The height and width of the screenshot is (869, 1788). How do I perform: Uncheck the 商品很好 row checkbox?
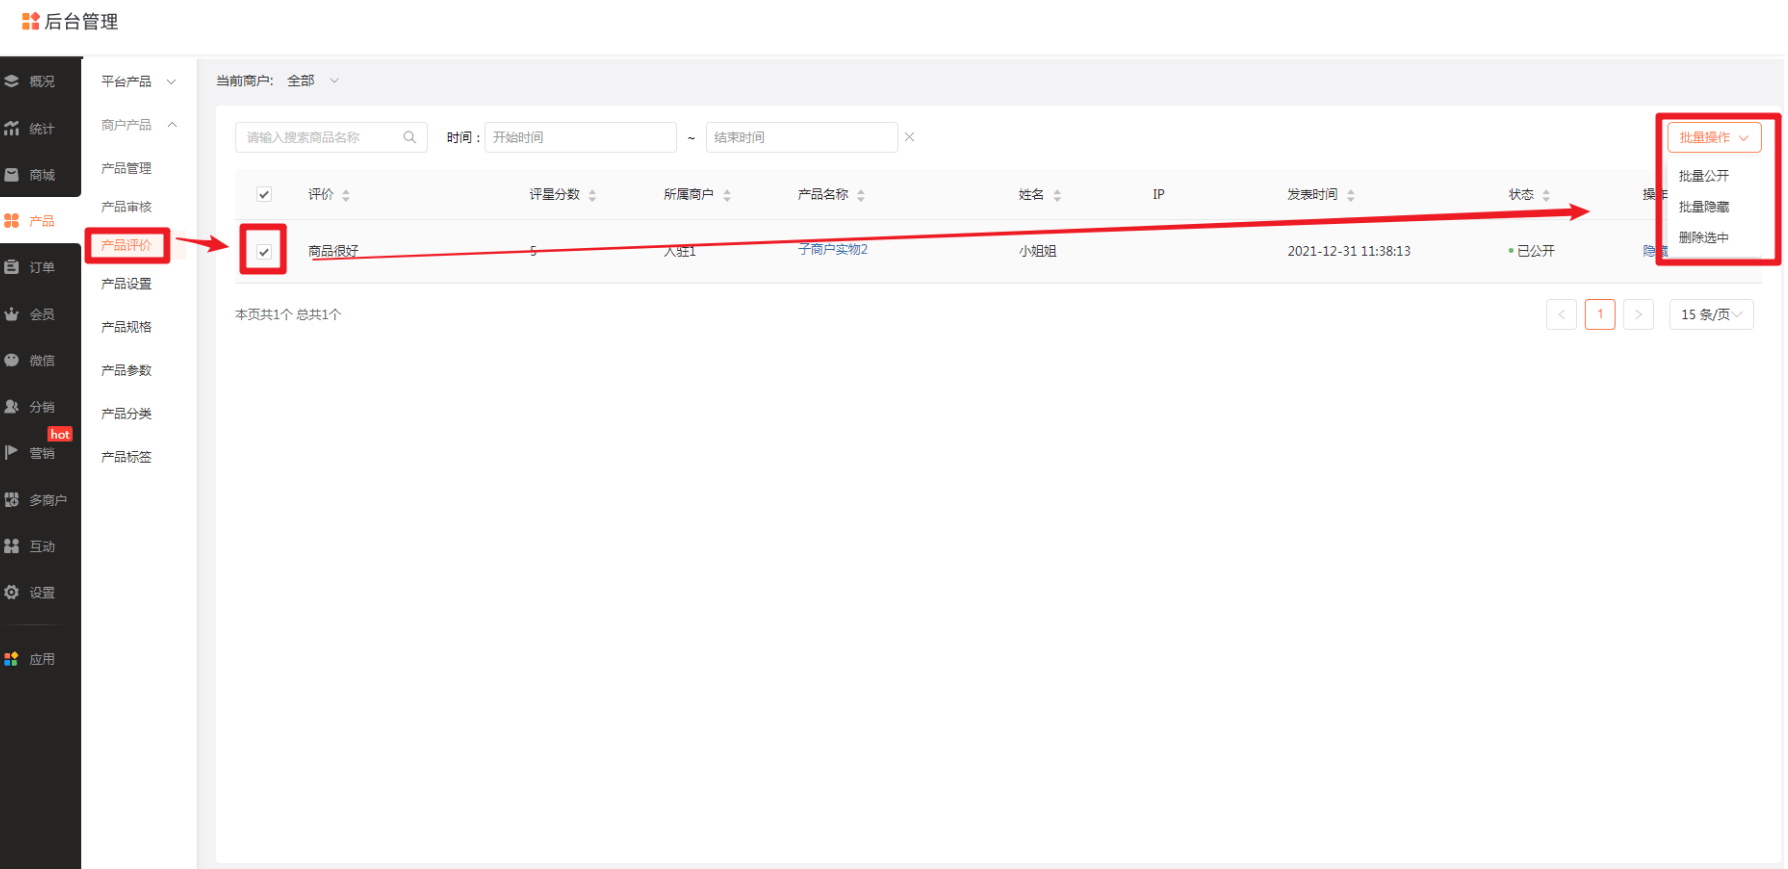pyautogui.click(x=264, y=251)
